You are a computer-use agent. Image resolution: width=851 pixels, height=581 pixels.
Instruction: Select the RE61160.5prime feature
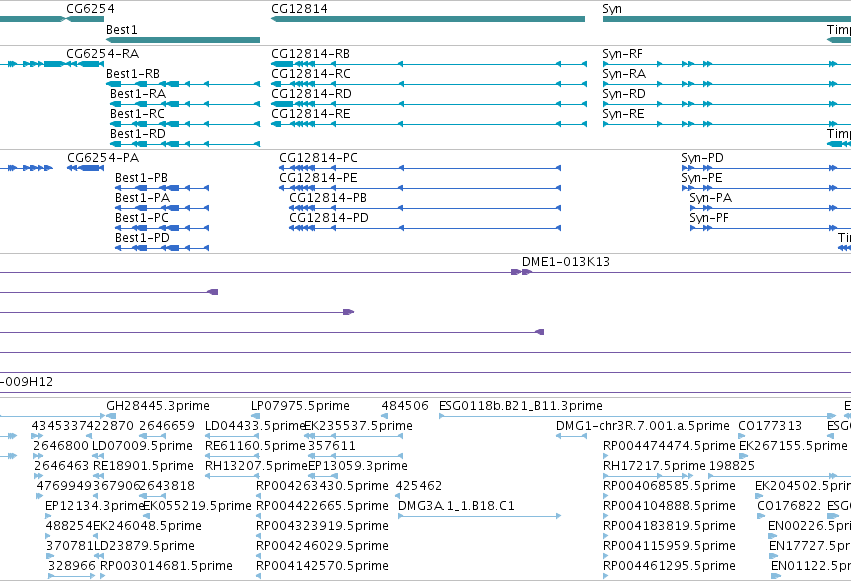[x=255, y=446]
